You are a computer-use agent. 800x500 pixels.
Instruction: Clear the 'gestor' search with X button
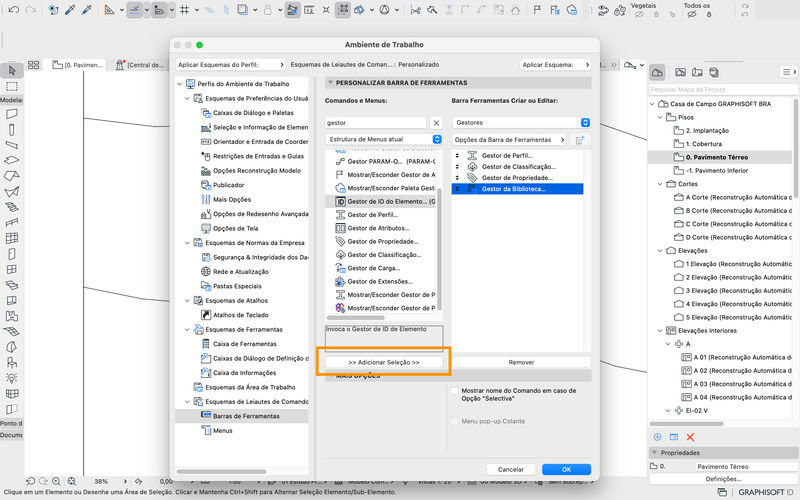[x=436, y=123]
